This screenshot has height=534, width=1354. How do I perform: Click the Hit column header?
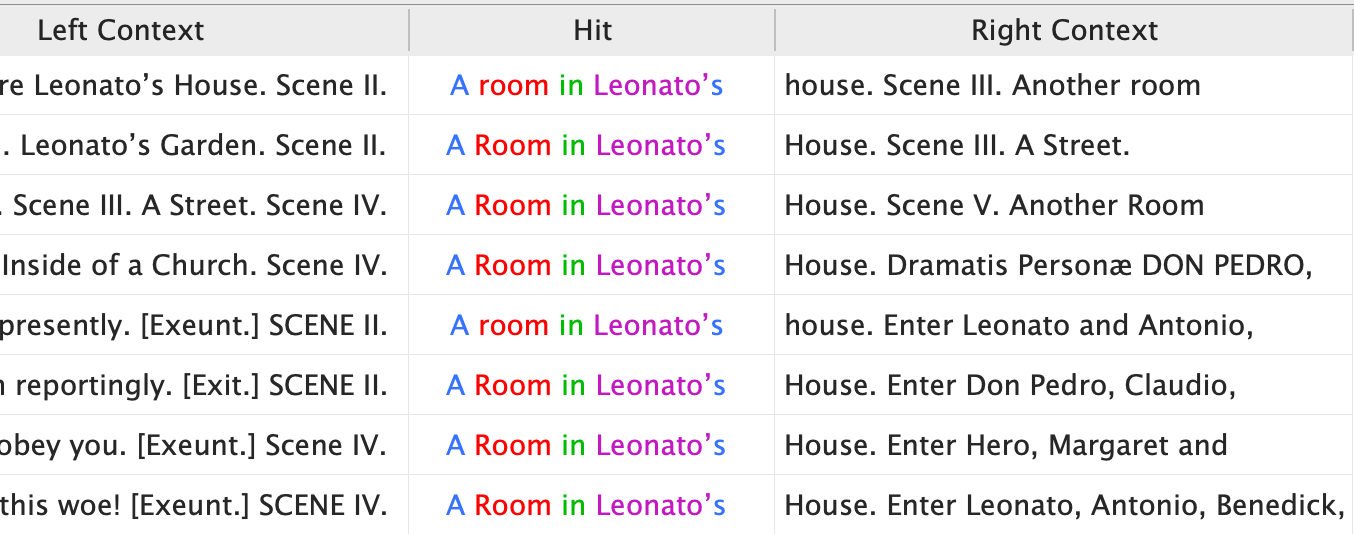pyautogui.click(x=592, y=31)
